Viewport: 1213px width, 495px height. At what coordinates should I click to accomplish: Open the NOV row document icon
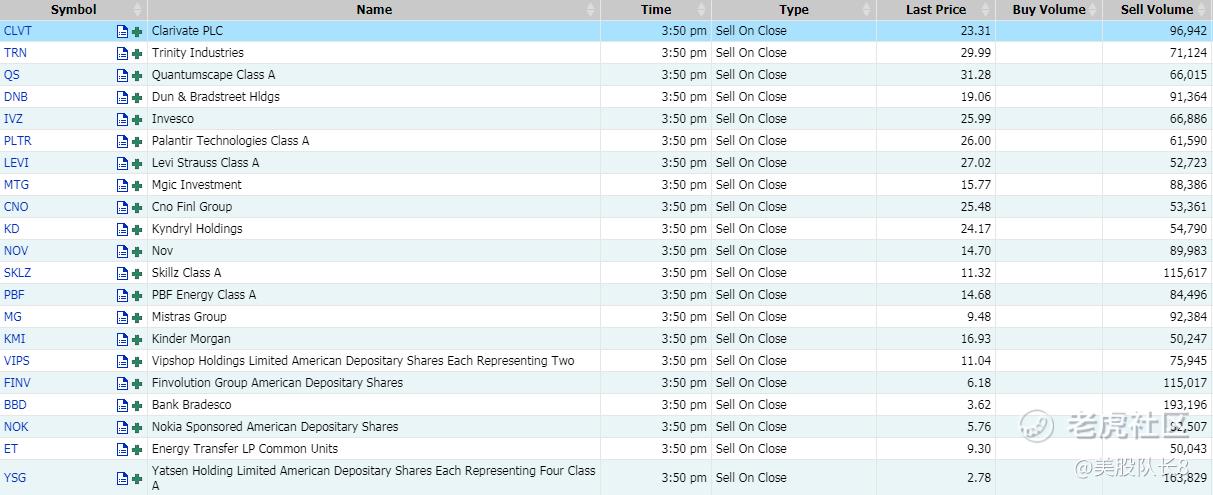coord(122,252)
